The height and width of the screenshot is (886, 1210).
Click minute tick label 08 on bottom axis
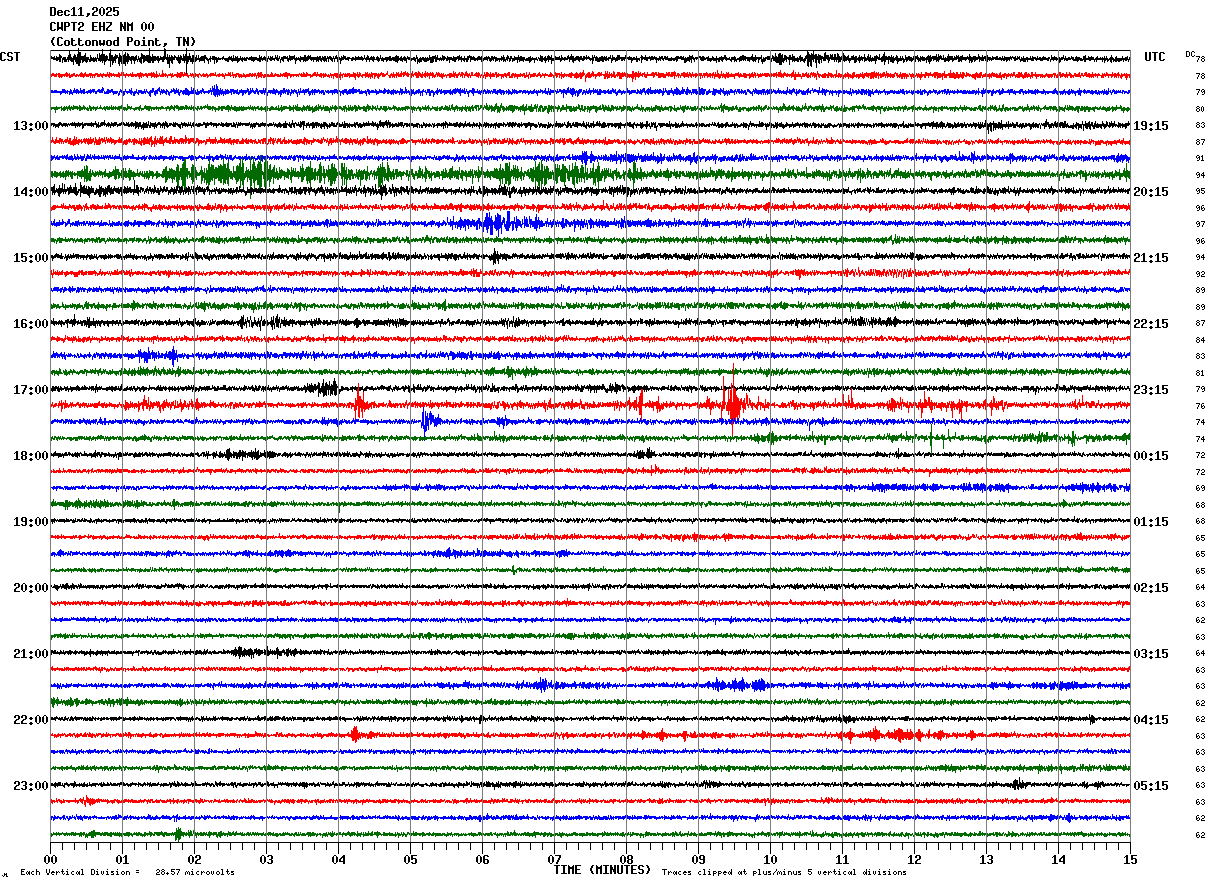[x=626, y=859]
